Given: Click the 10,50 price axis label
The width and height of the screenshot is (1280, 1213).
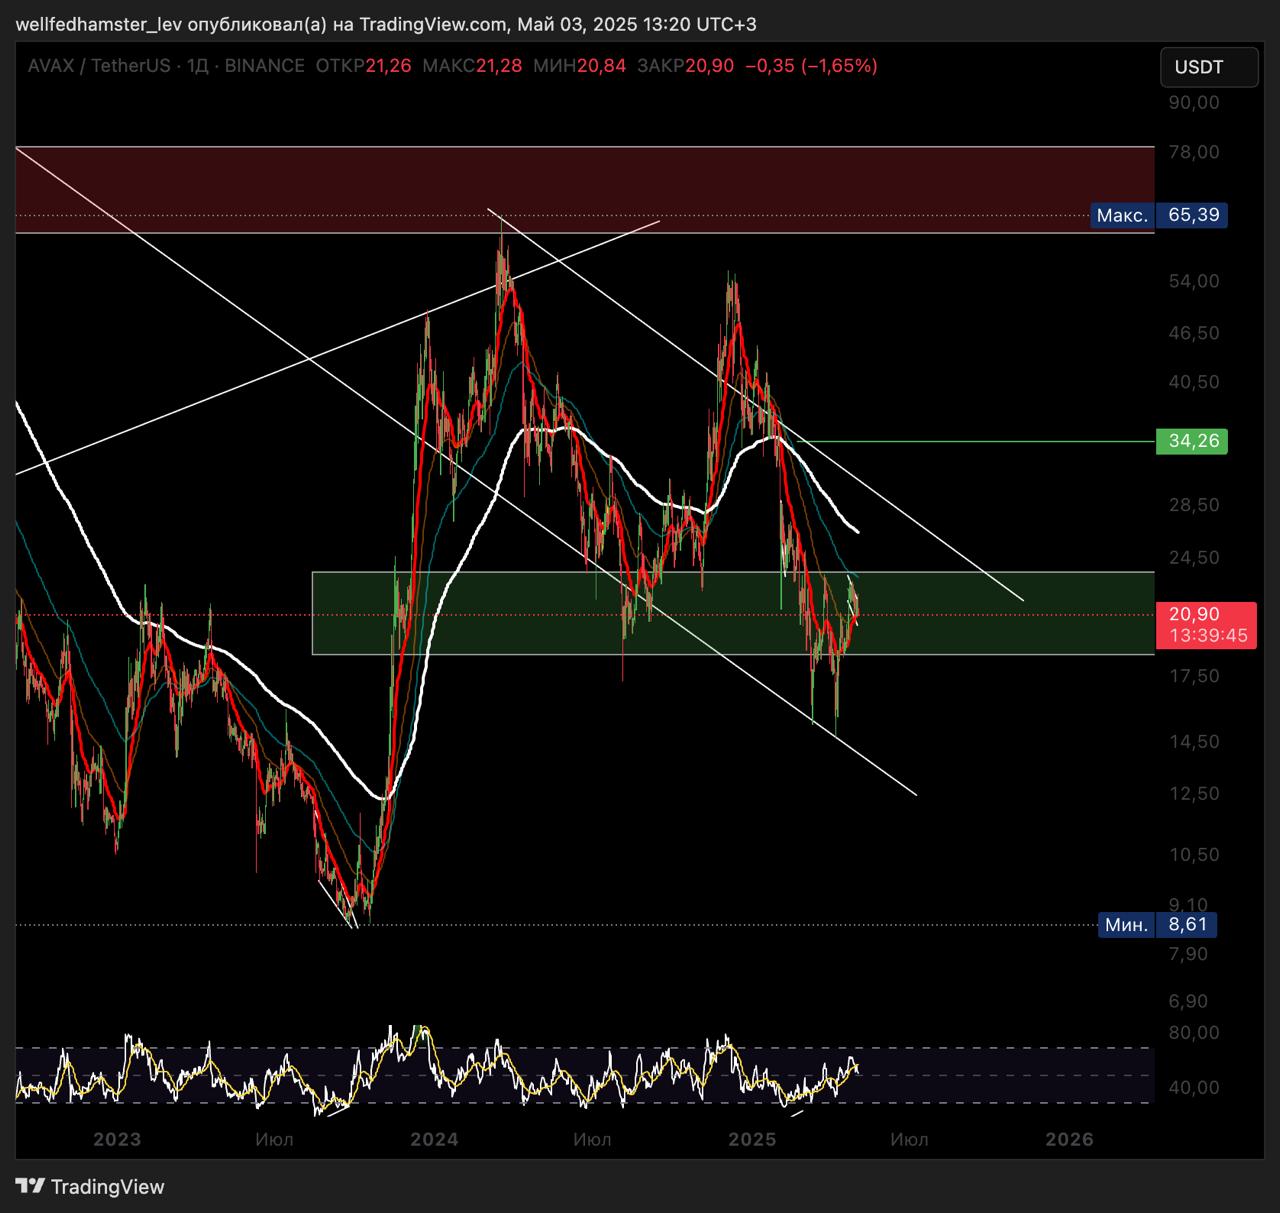Looking at the screenshot, I should coord(1194,855).
